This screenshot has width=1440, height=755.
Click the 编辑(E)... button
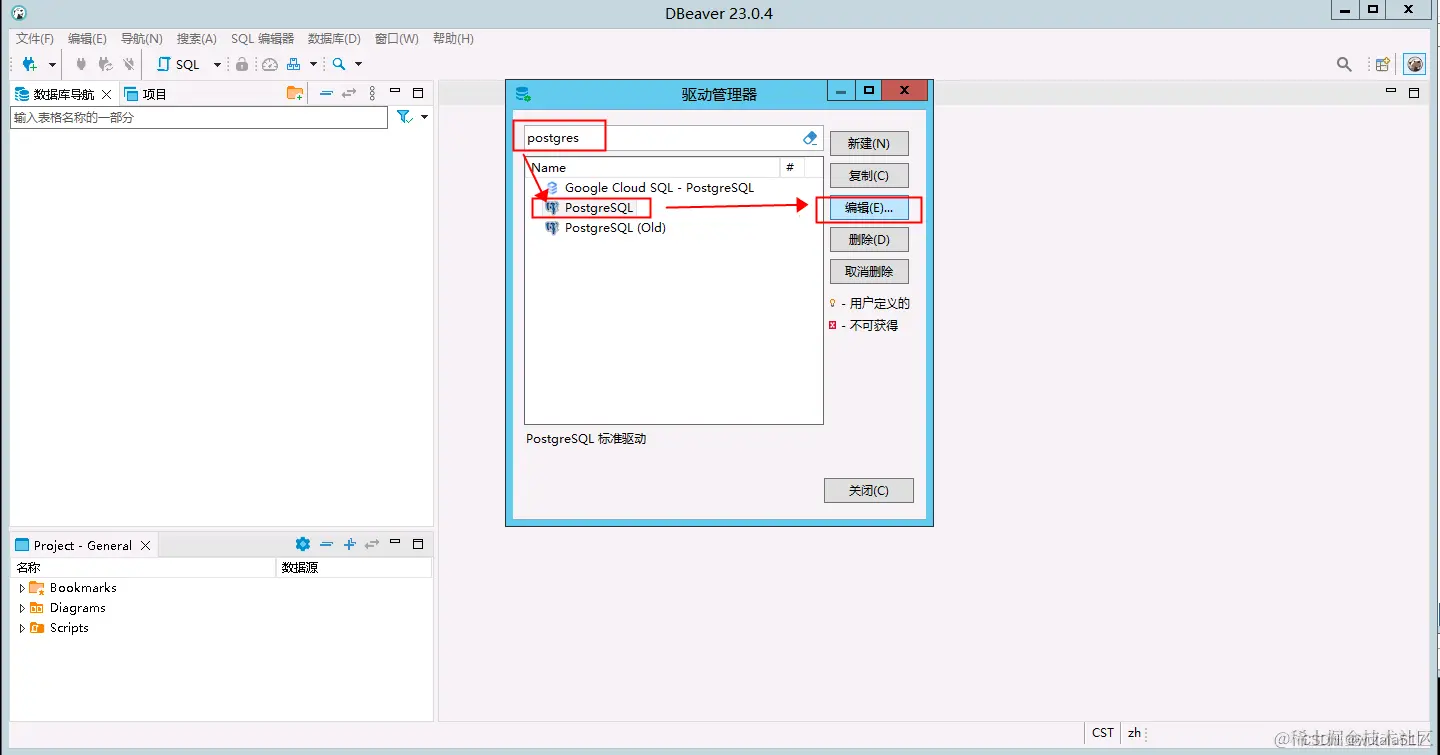[869, 208]
